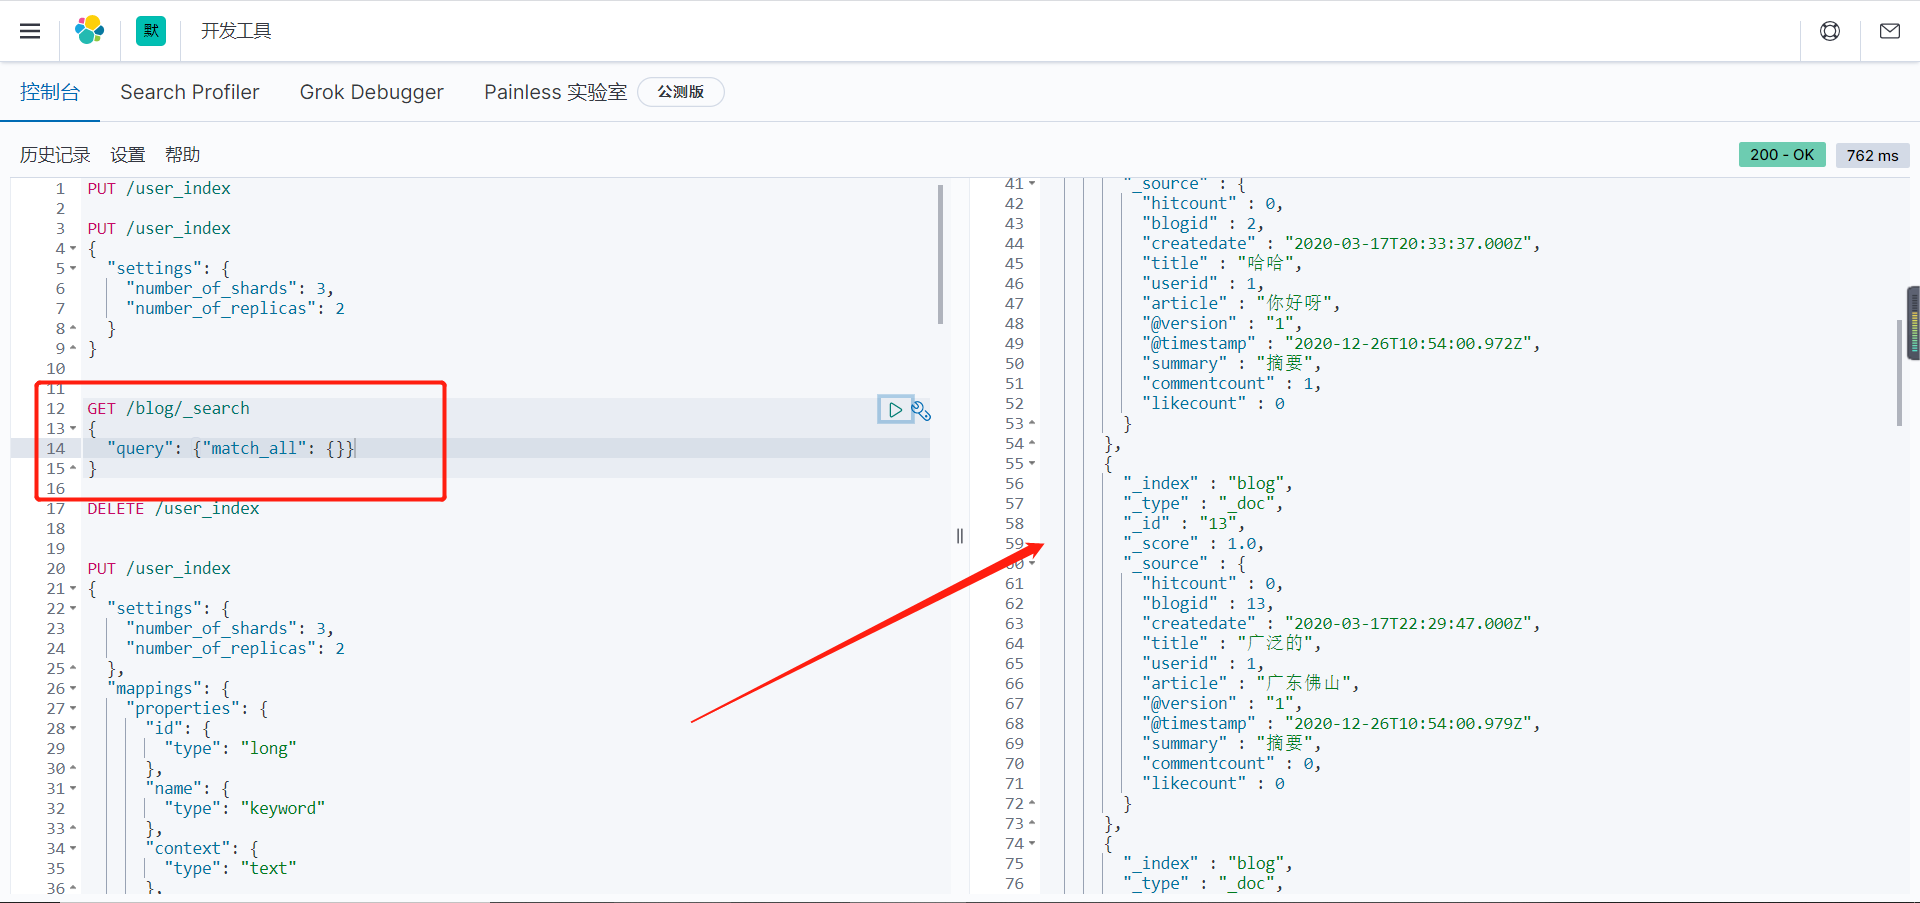The width and height of the screenshot is (1920, 903).
Task: Open the mail newsfeed icon
Action: point(1890,31)
